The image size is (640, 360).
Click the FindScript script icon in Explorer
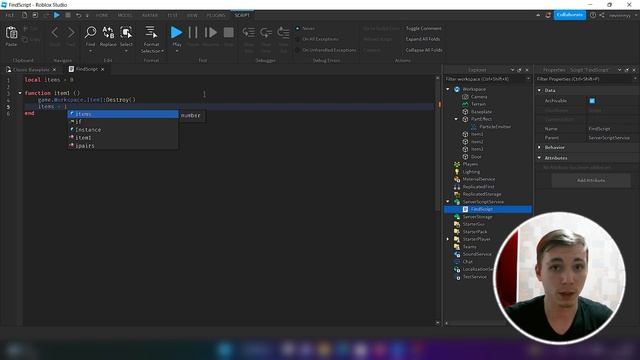pos(465,209)
